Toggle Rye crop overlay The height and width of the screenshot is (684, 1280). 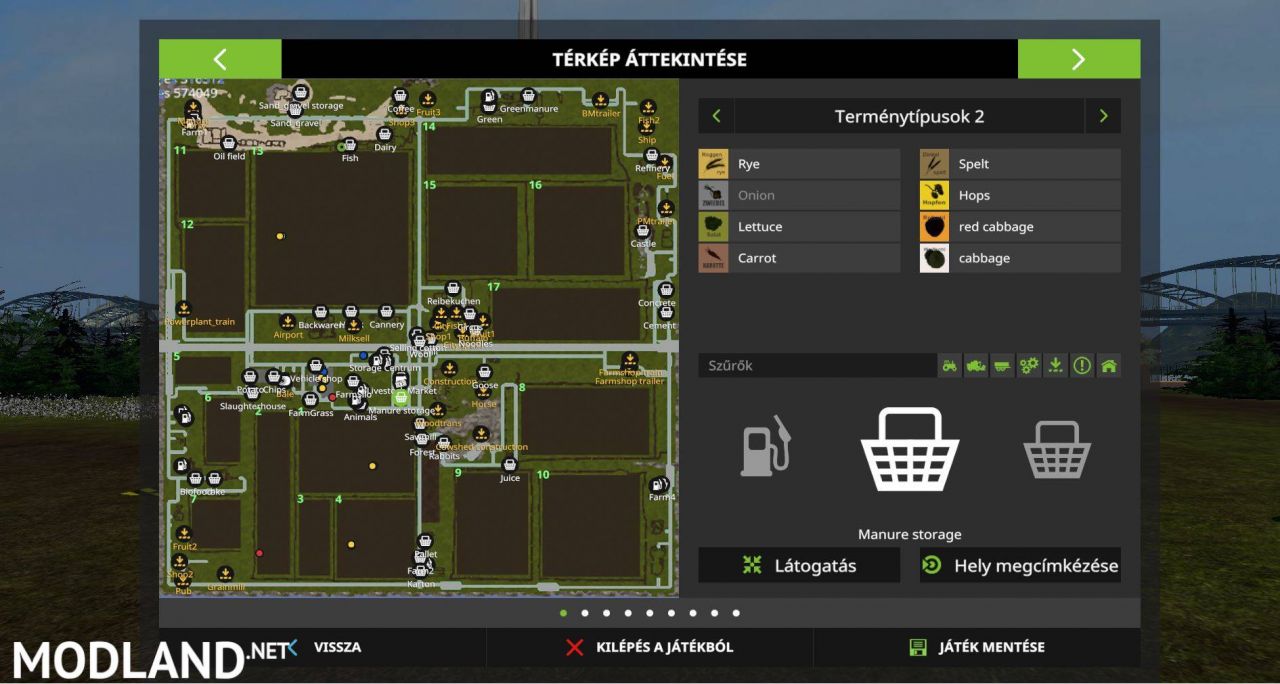coord(799,164)
